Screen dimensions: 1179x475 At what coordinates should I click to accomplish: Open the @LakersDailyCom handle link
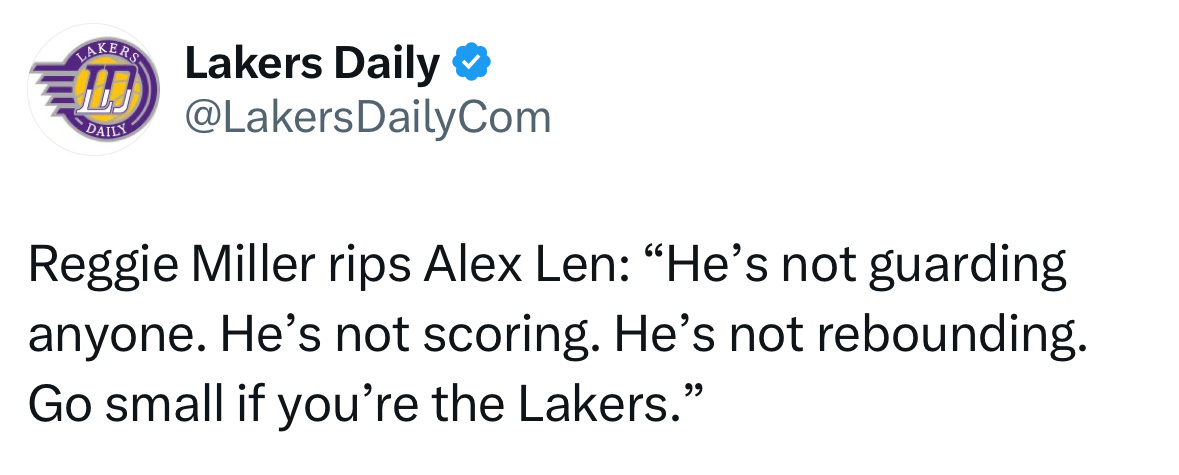[x=368, y=118]
